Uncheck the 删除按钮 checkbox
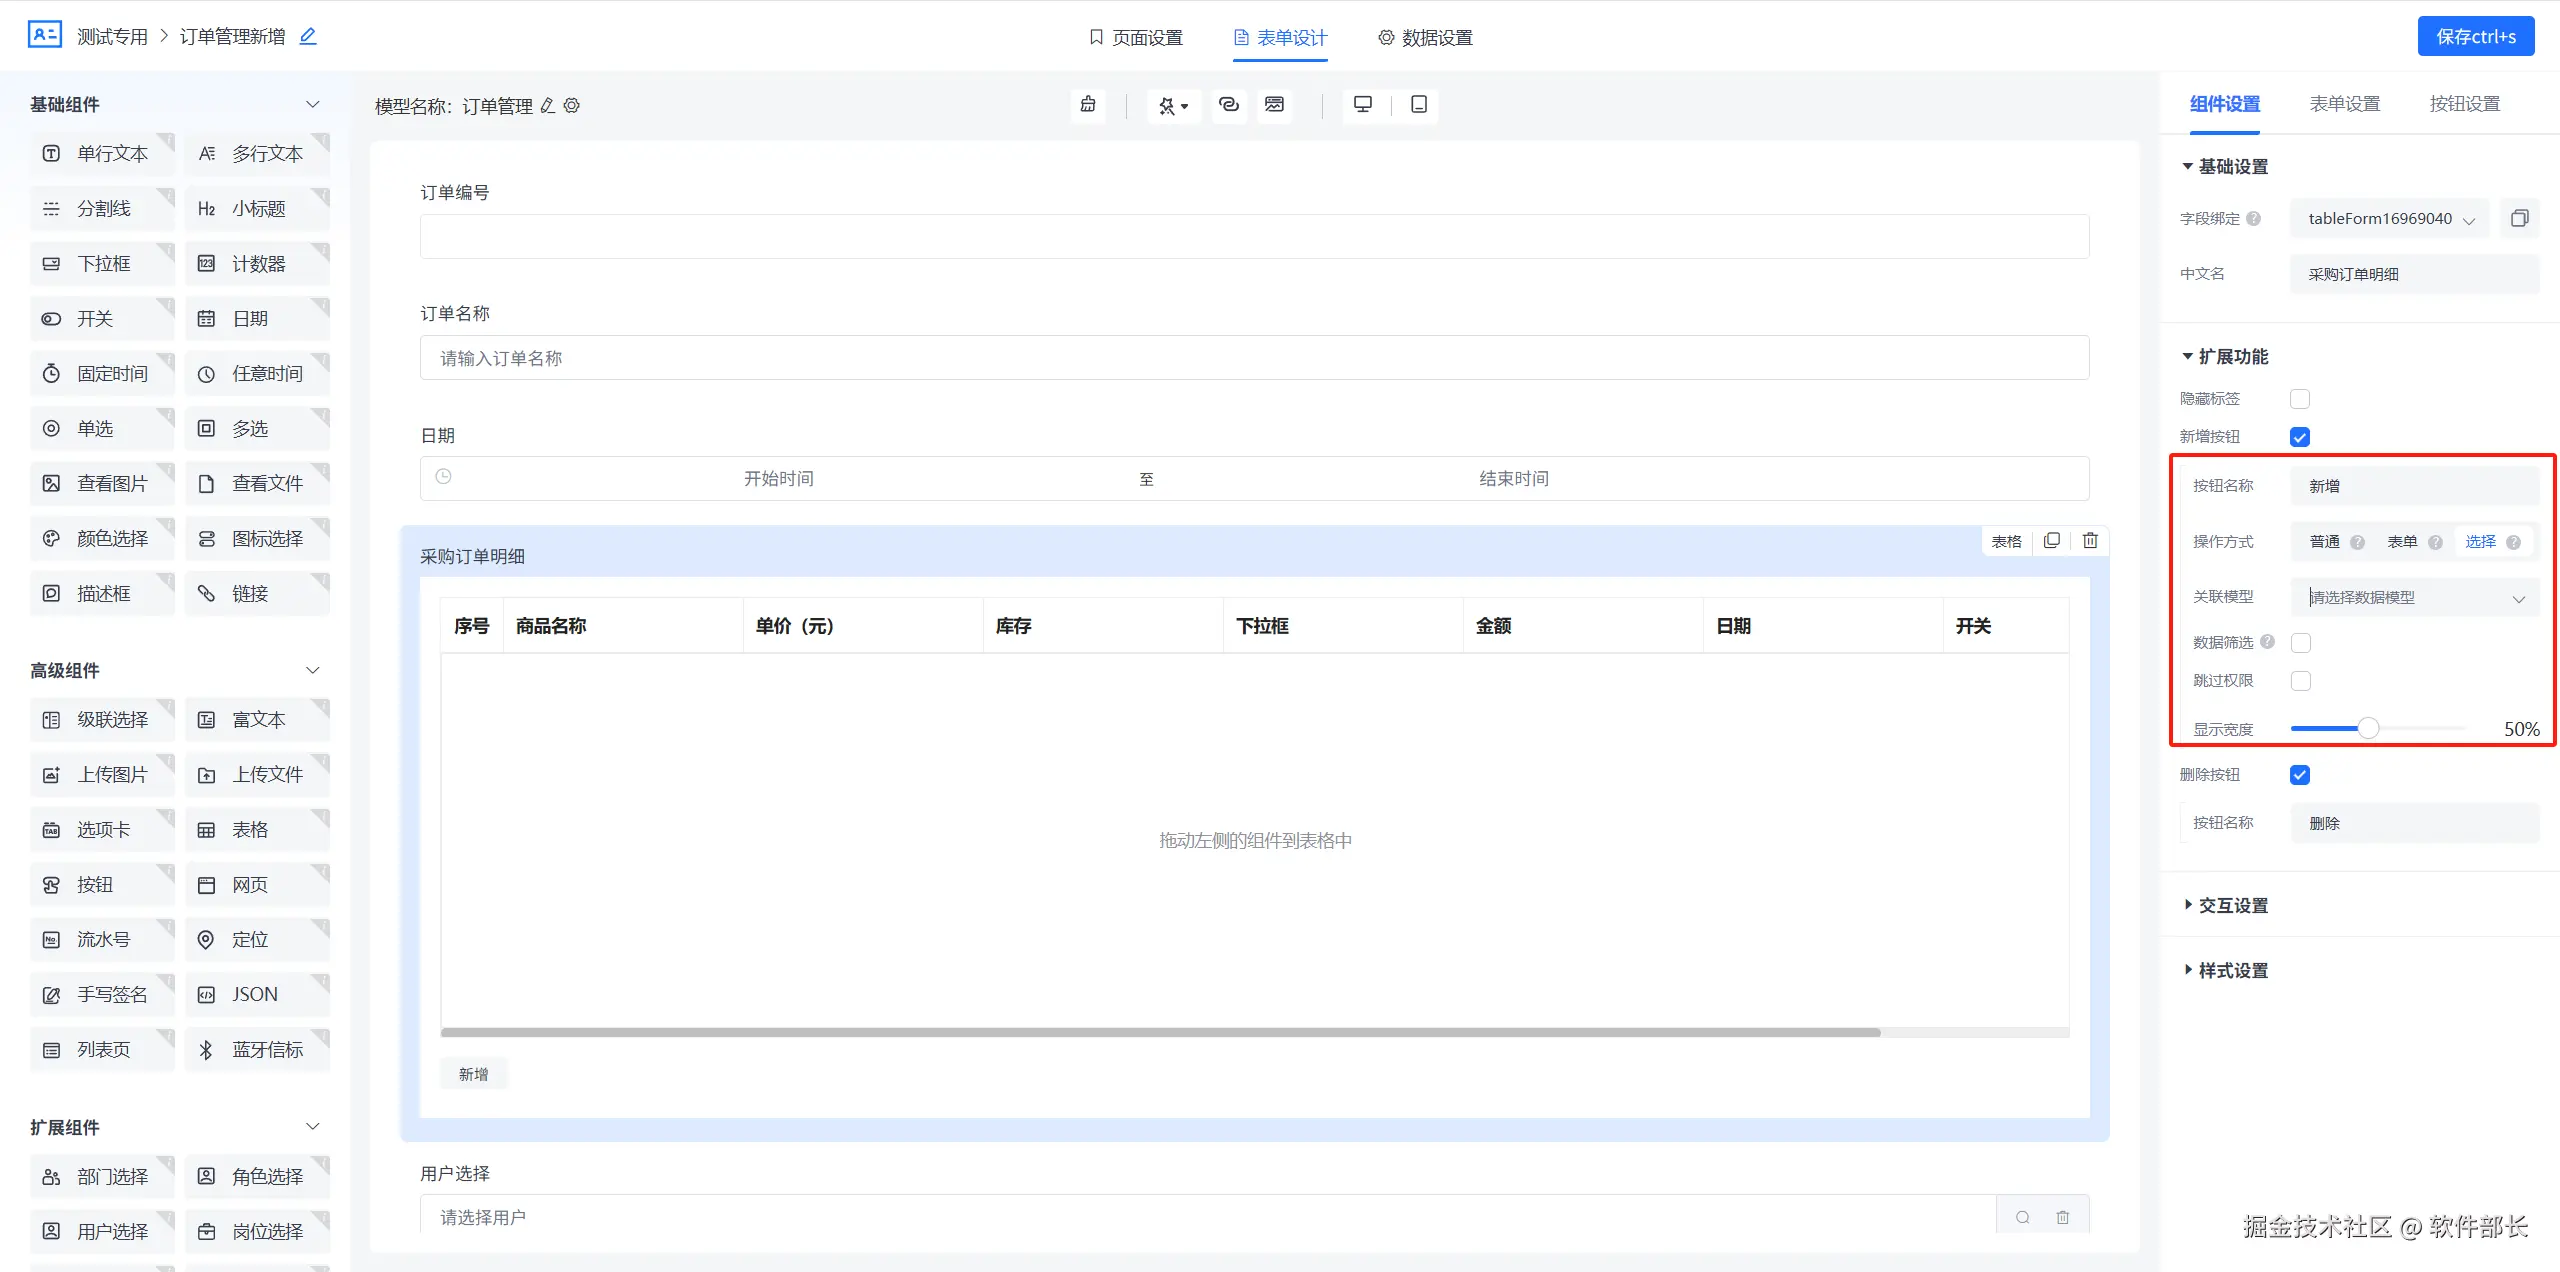This screenshot has height=1272, width=2560. 2300,775
